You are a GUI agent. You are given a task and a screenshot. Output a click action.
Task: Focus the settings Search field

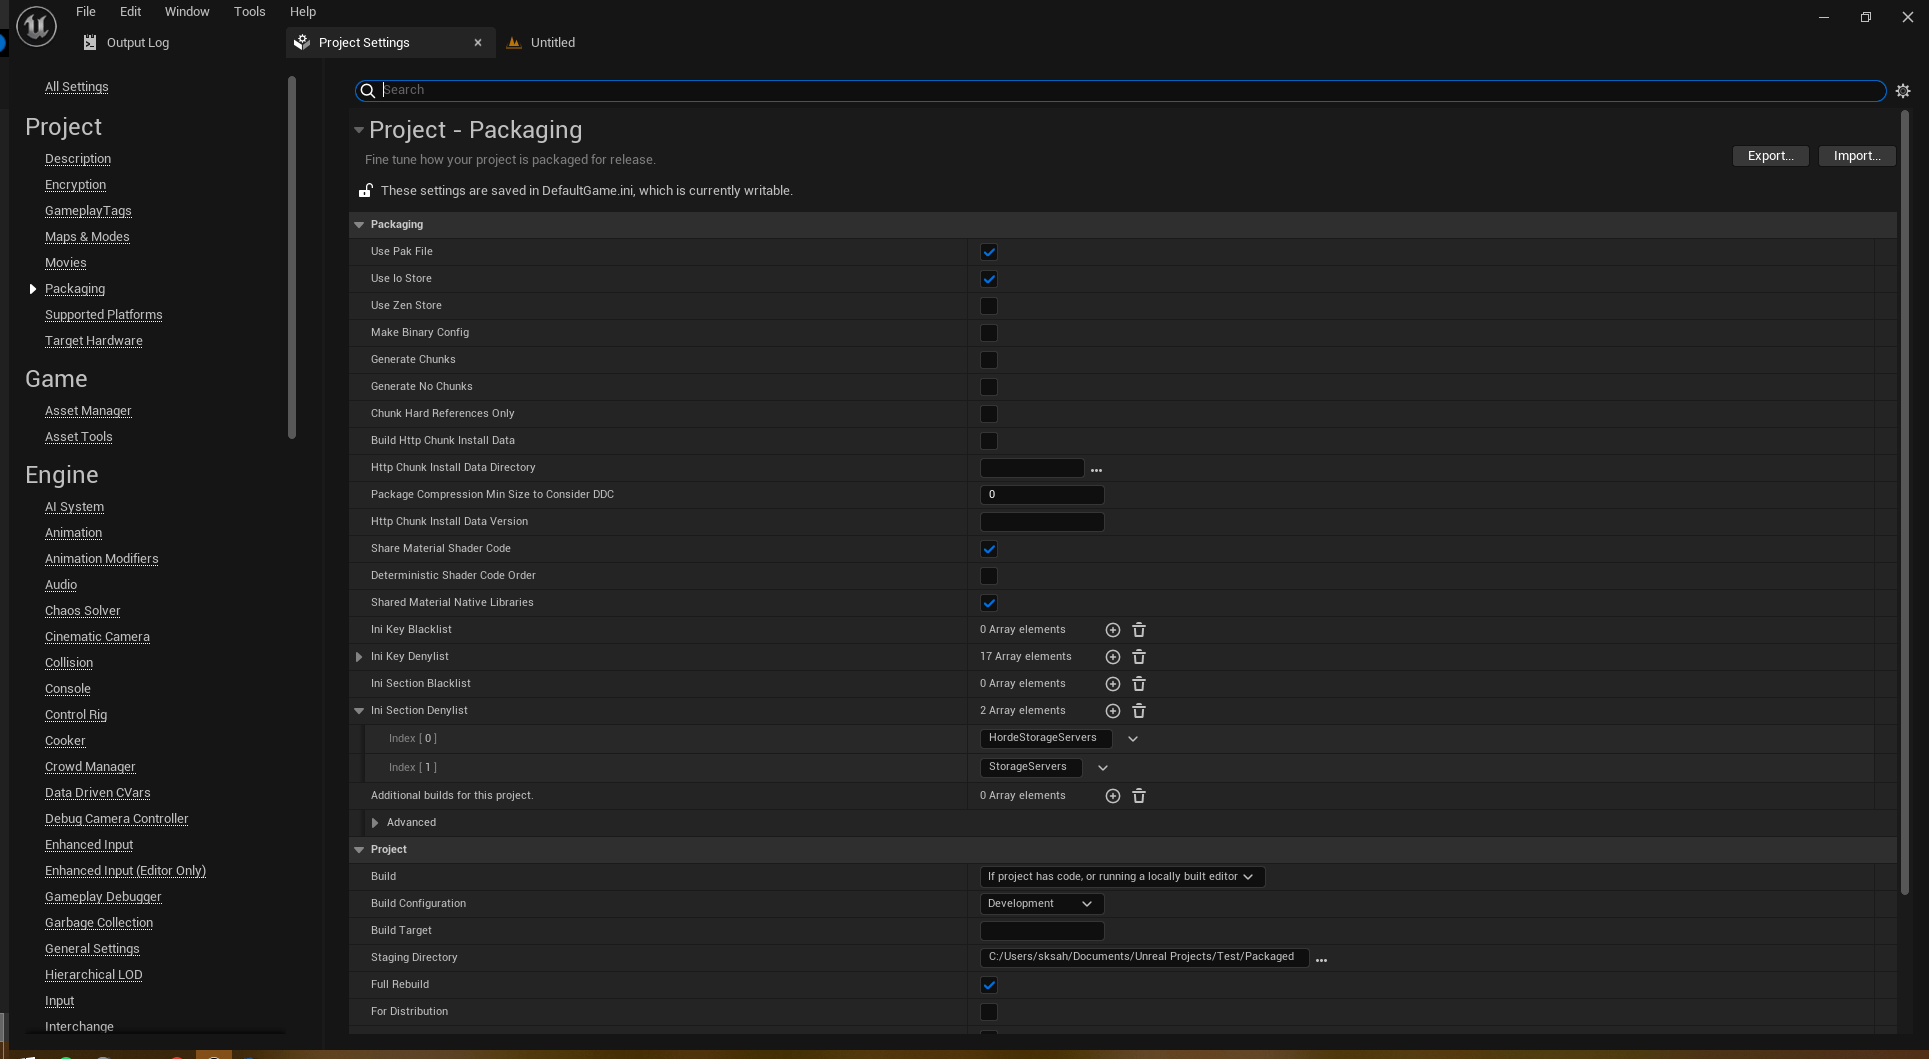pyautogui.click(x=1120, y=91)
